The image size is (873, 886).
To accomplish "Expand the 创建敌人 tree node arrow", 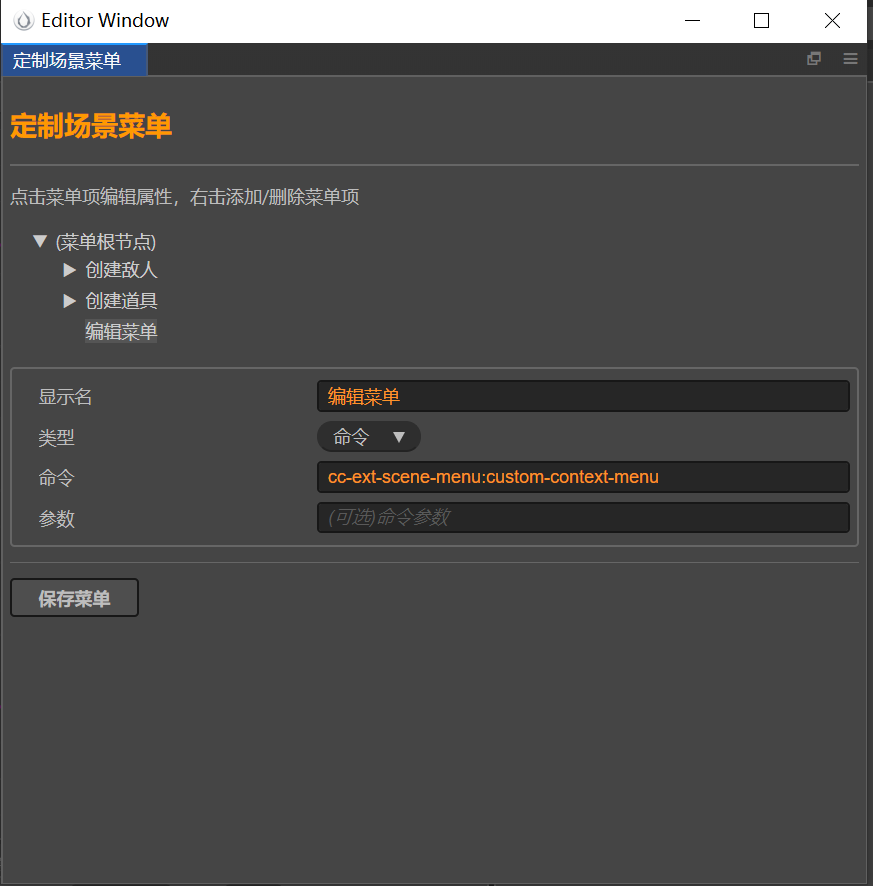I will (x=69, y=270).
